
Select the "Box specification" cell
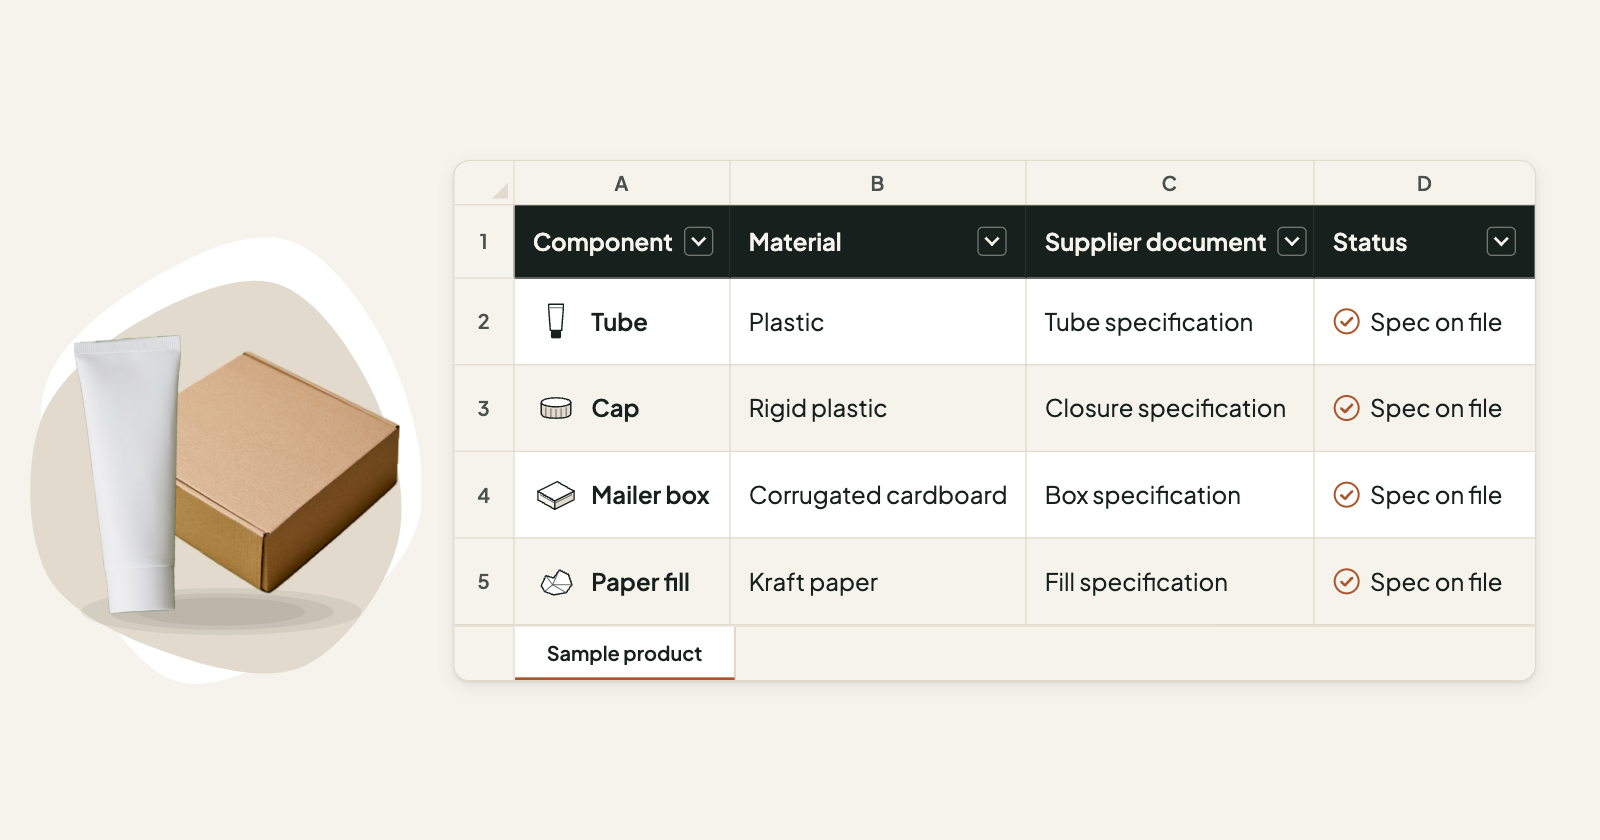click(x=1170, y=495)
